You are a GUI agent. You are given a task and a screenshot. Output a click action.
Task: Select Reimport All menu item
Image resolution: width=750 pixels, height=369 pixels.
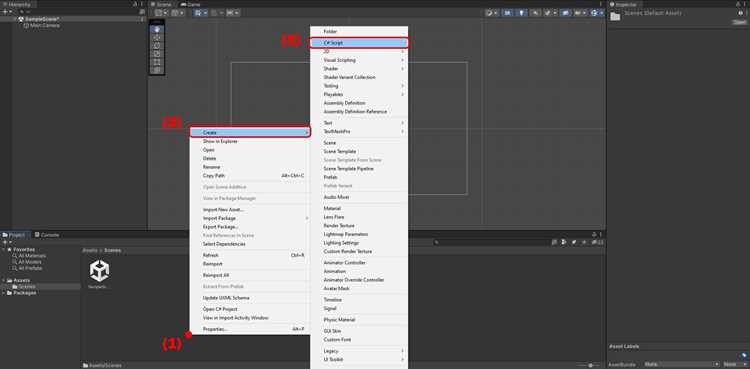[x=250, y=275]
